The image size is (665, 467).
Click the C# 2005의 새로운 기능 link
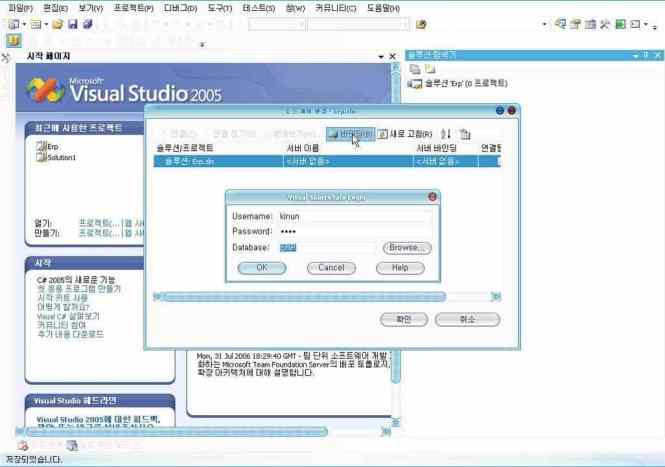click(76, 280)
